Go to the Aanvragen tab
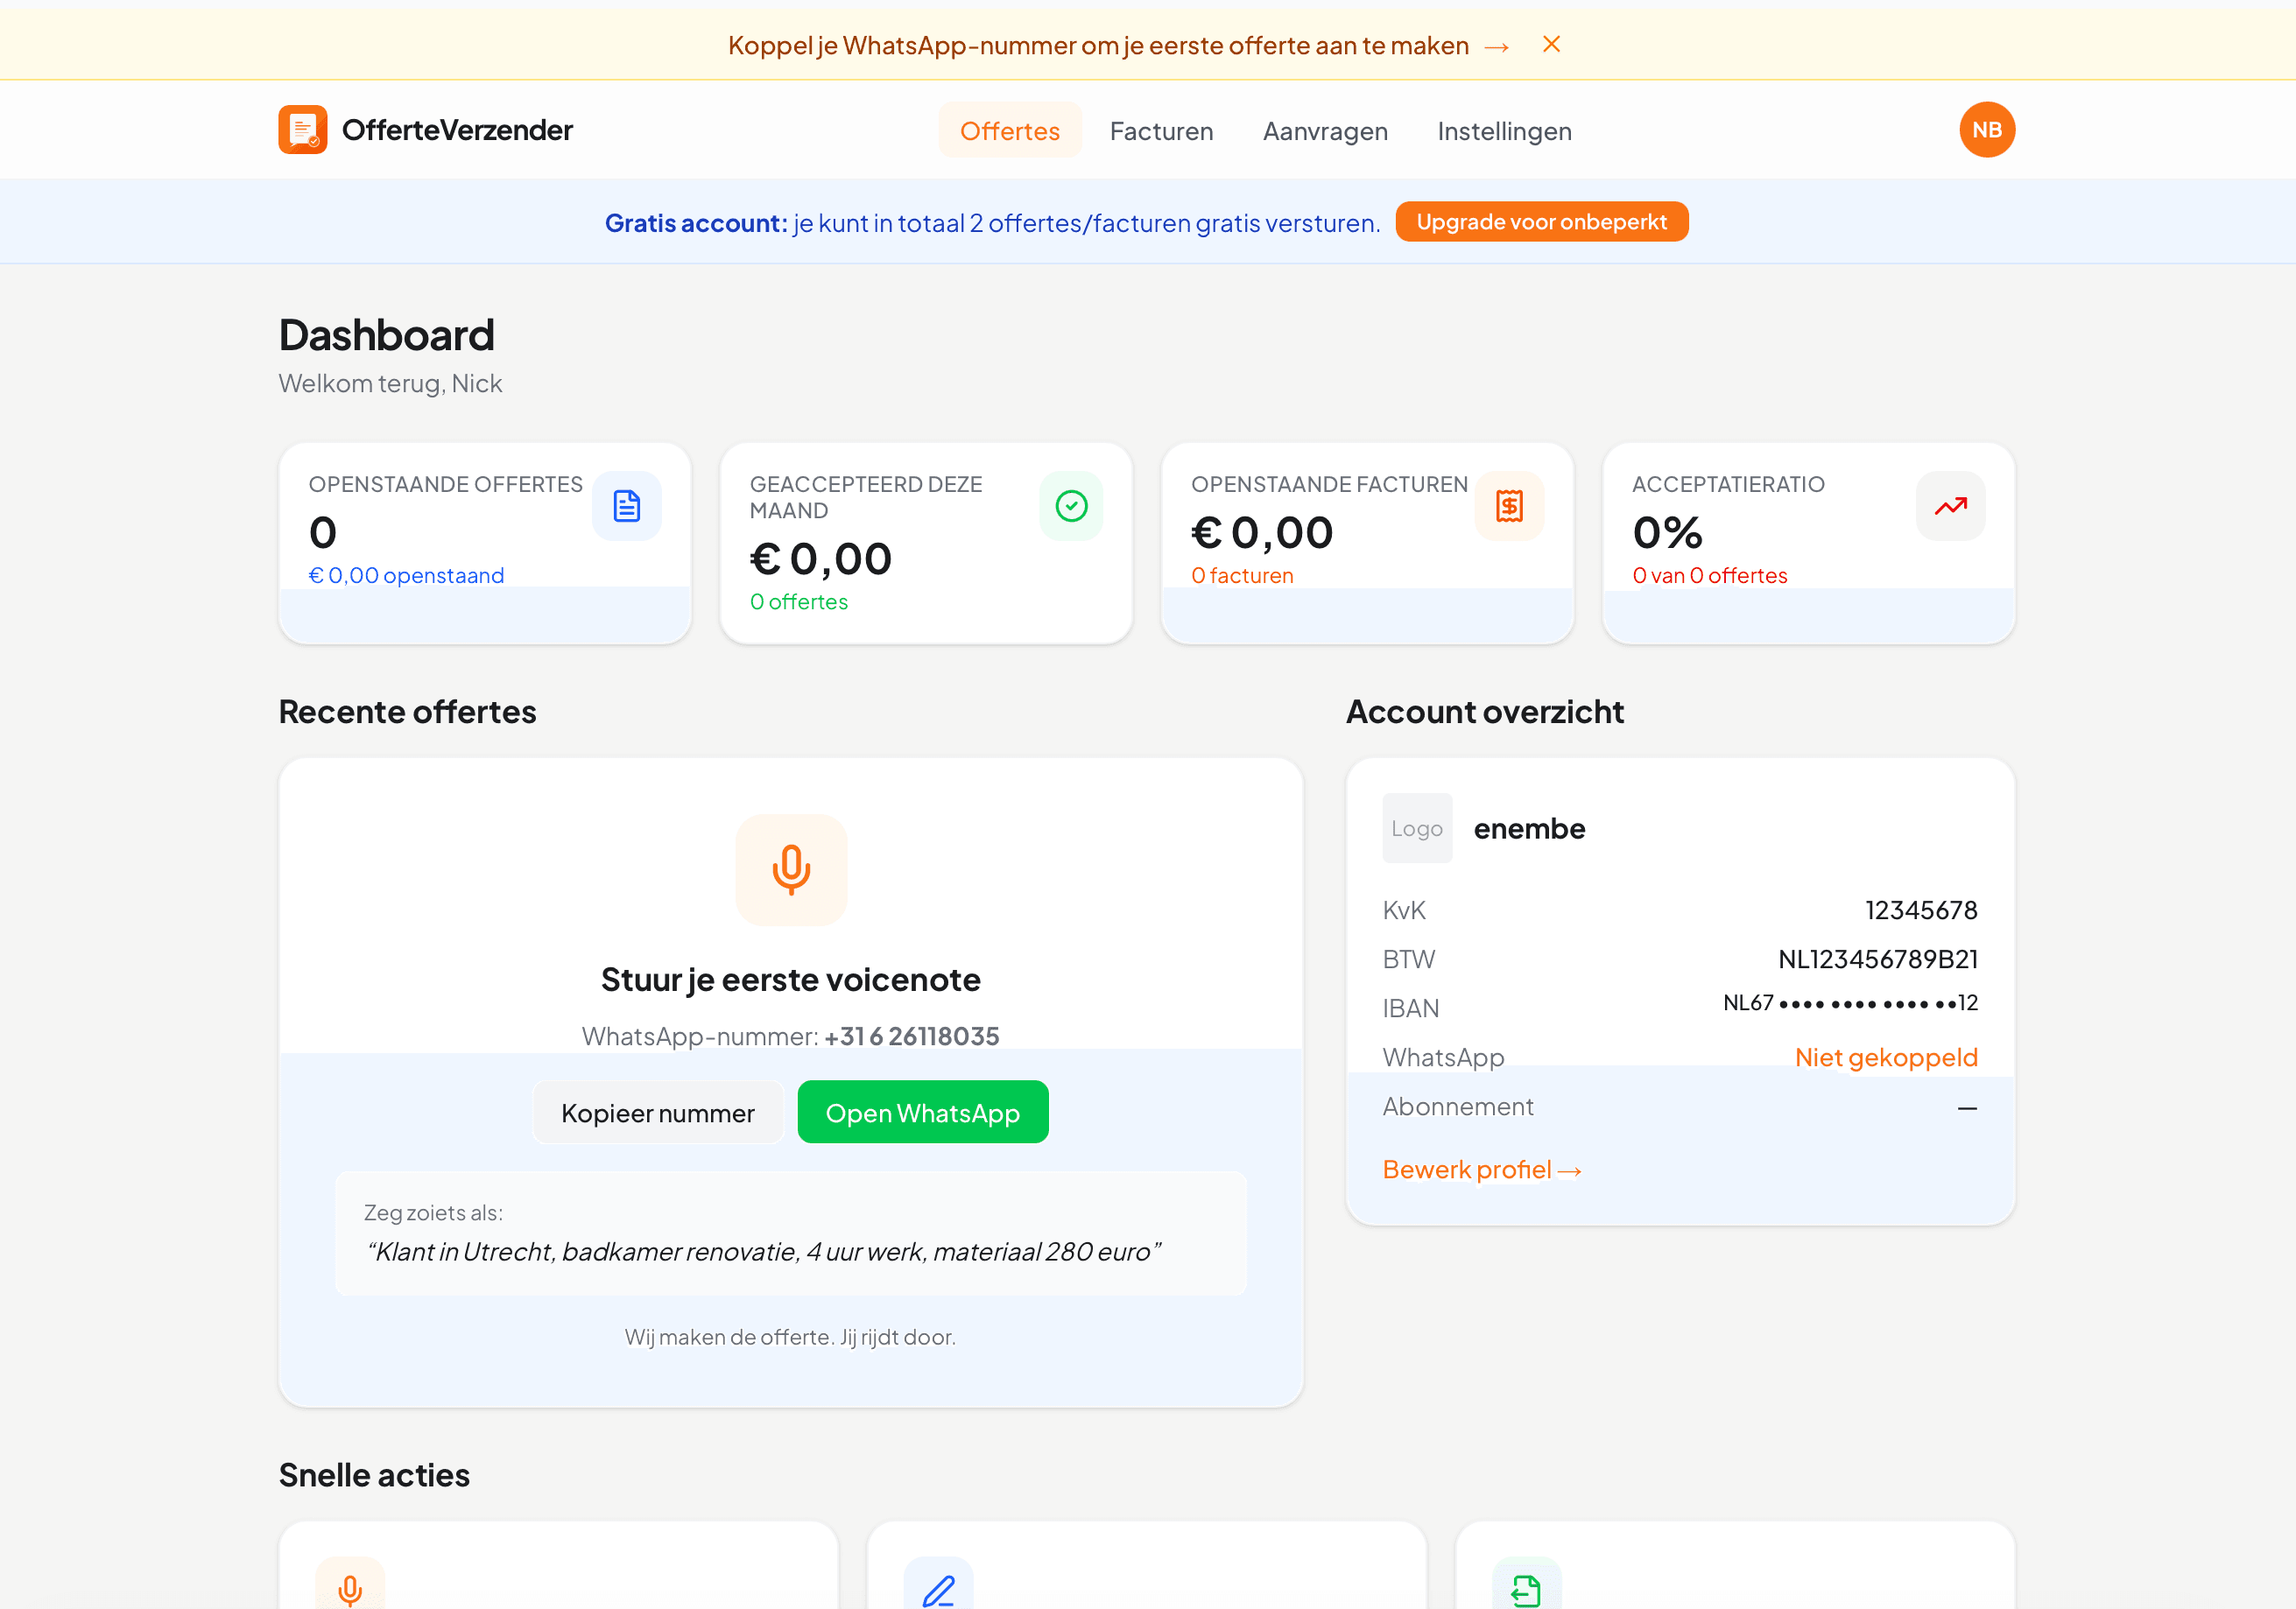 (x=1325, y=131)
